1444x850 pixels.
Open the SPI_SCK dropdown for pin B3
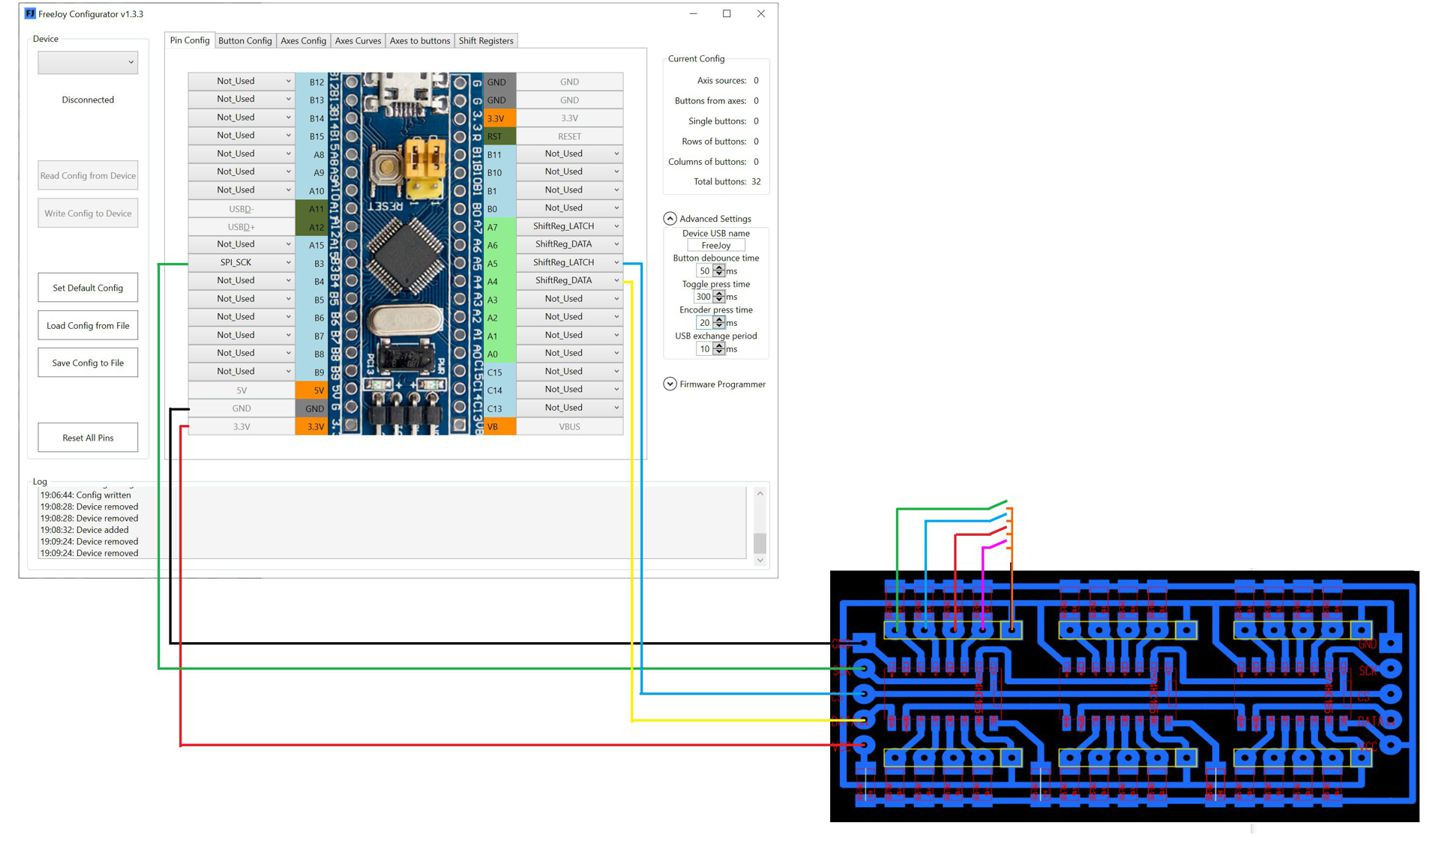coord(242,263)
